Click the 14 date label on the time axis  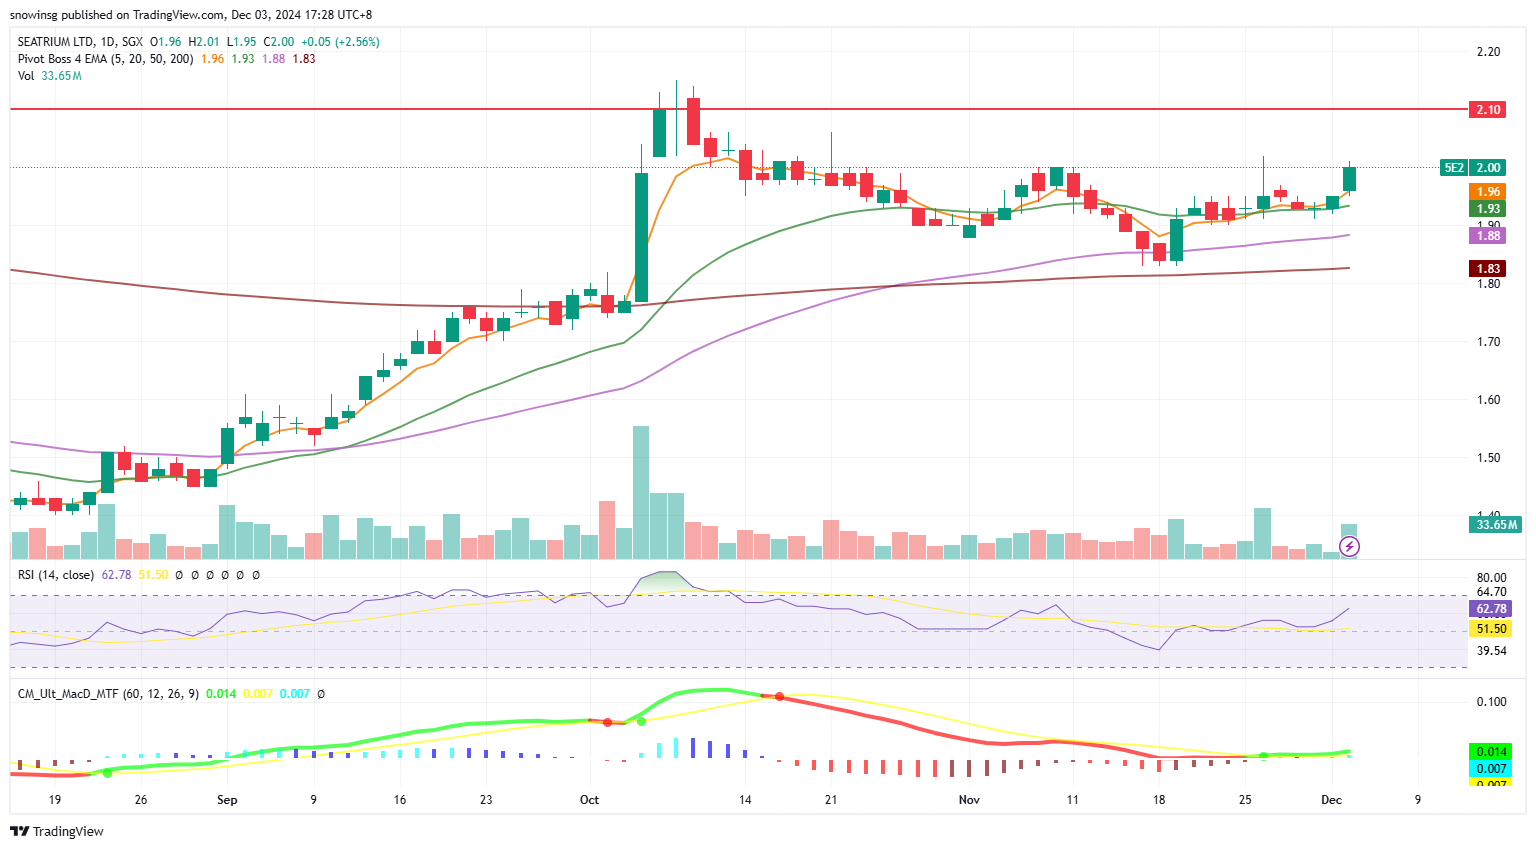click(745, 799)
